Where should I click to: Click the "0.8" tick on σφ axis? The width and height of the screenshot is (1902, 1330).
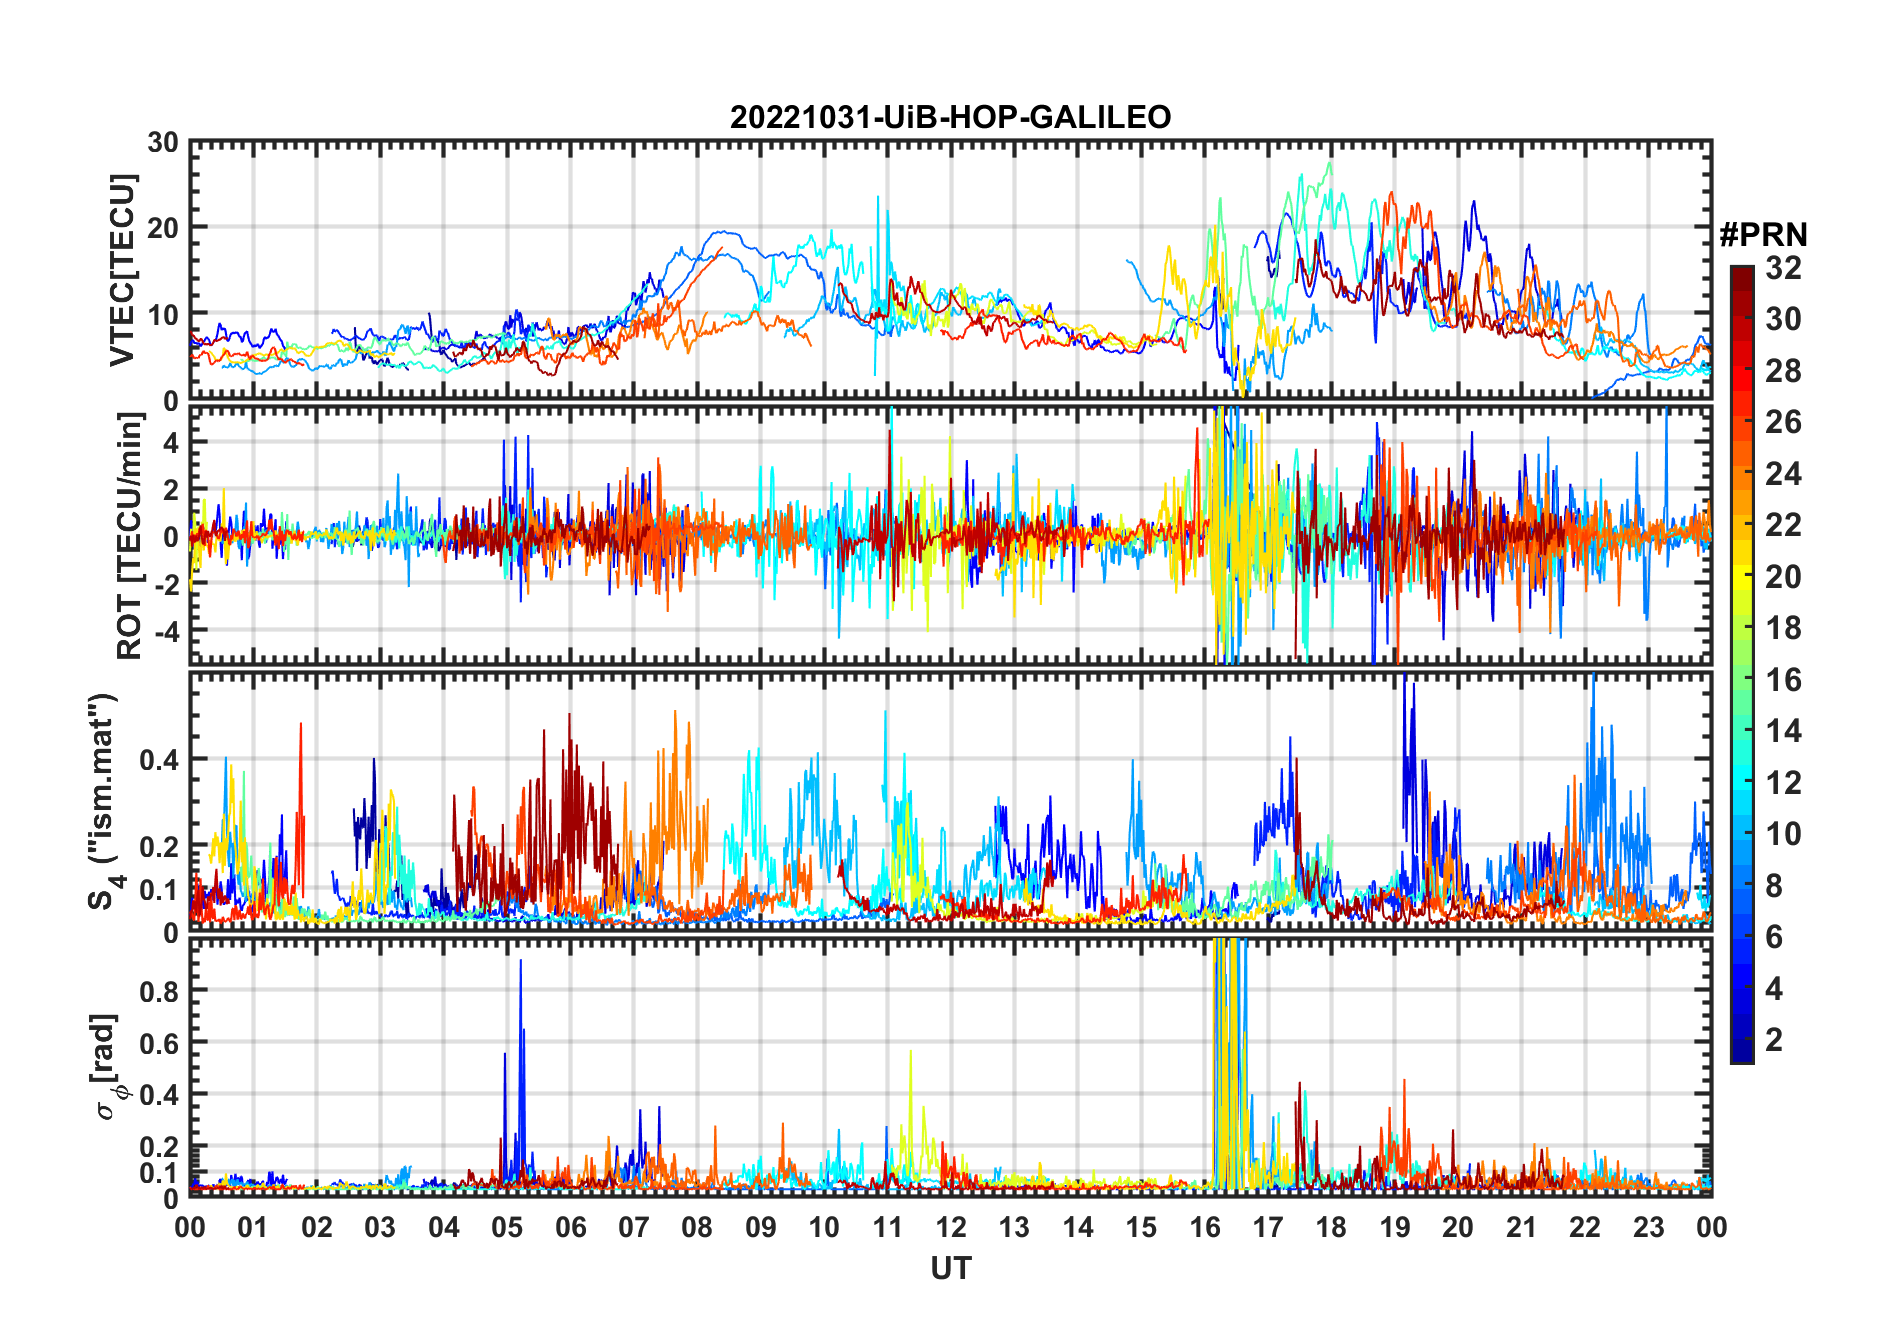click(x=160, y=991)
